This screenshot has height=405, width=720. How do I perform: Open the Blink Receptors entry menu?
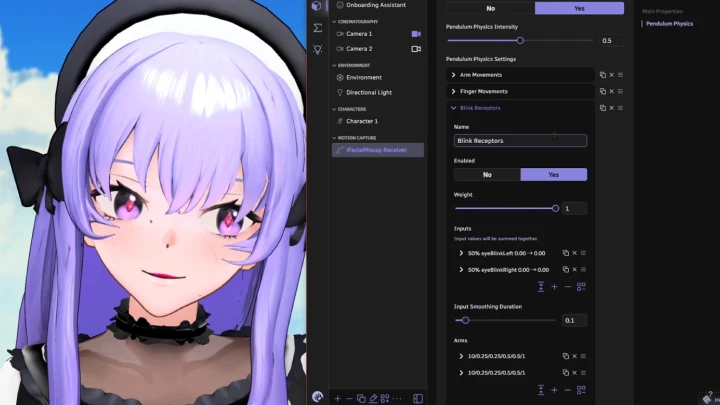[x=620, y=108]
